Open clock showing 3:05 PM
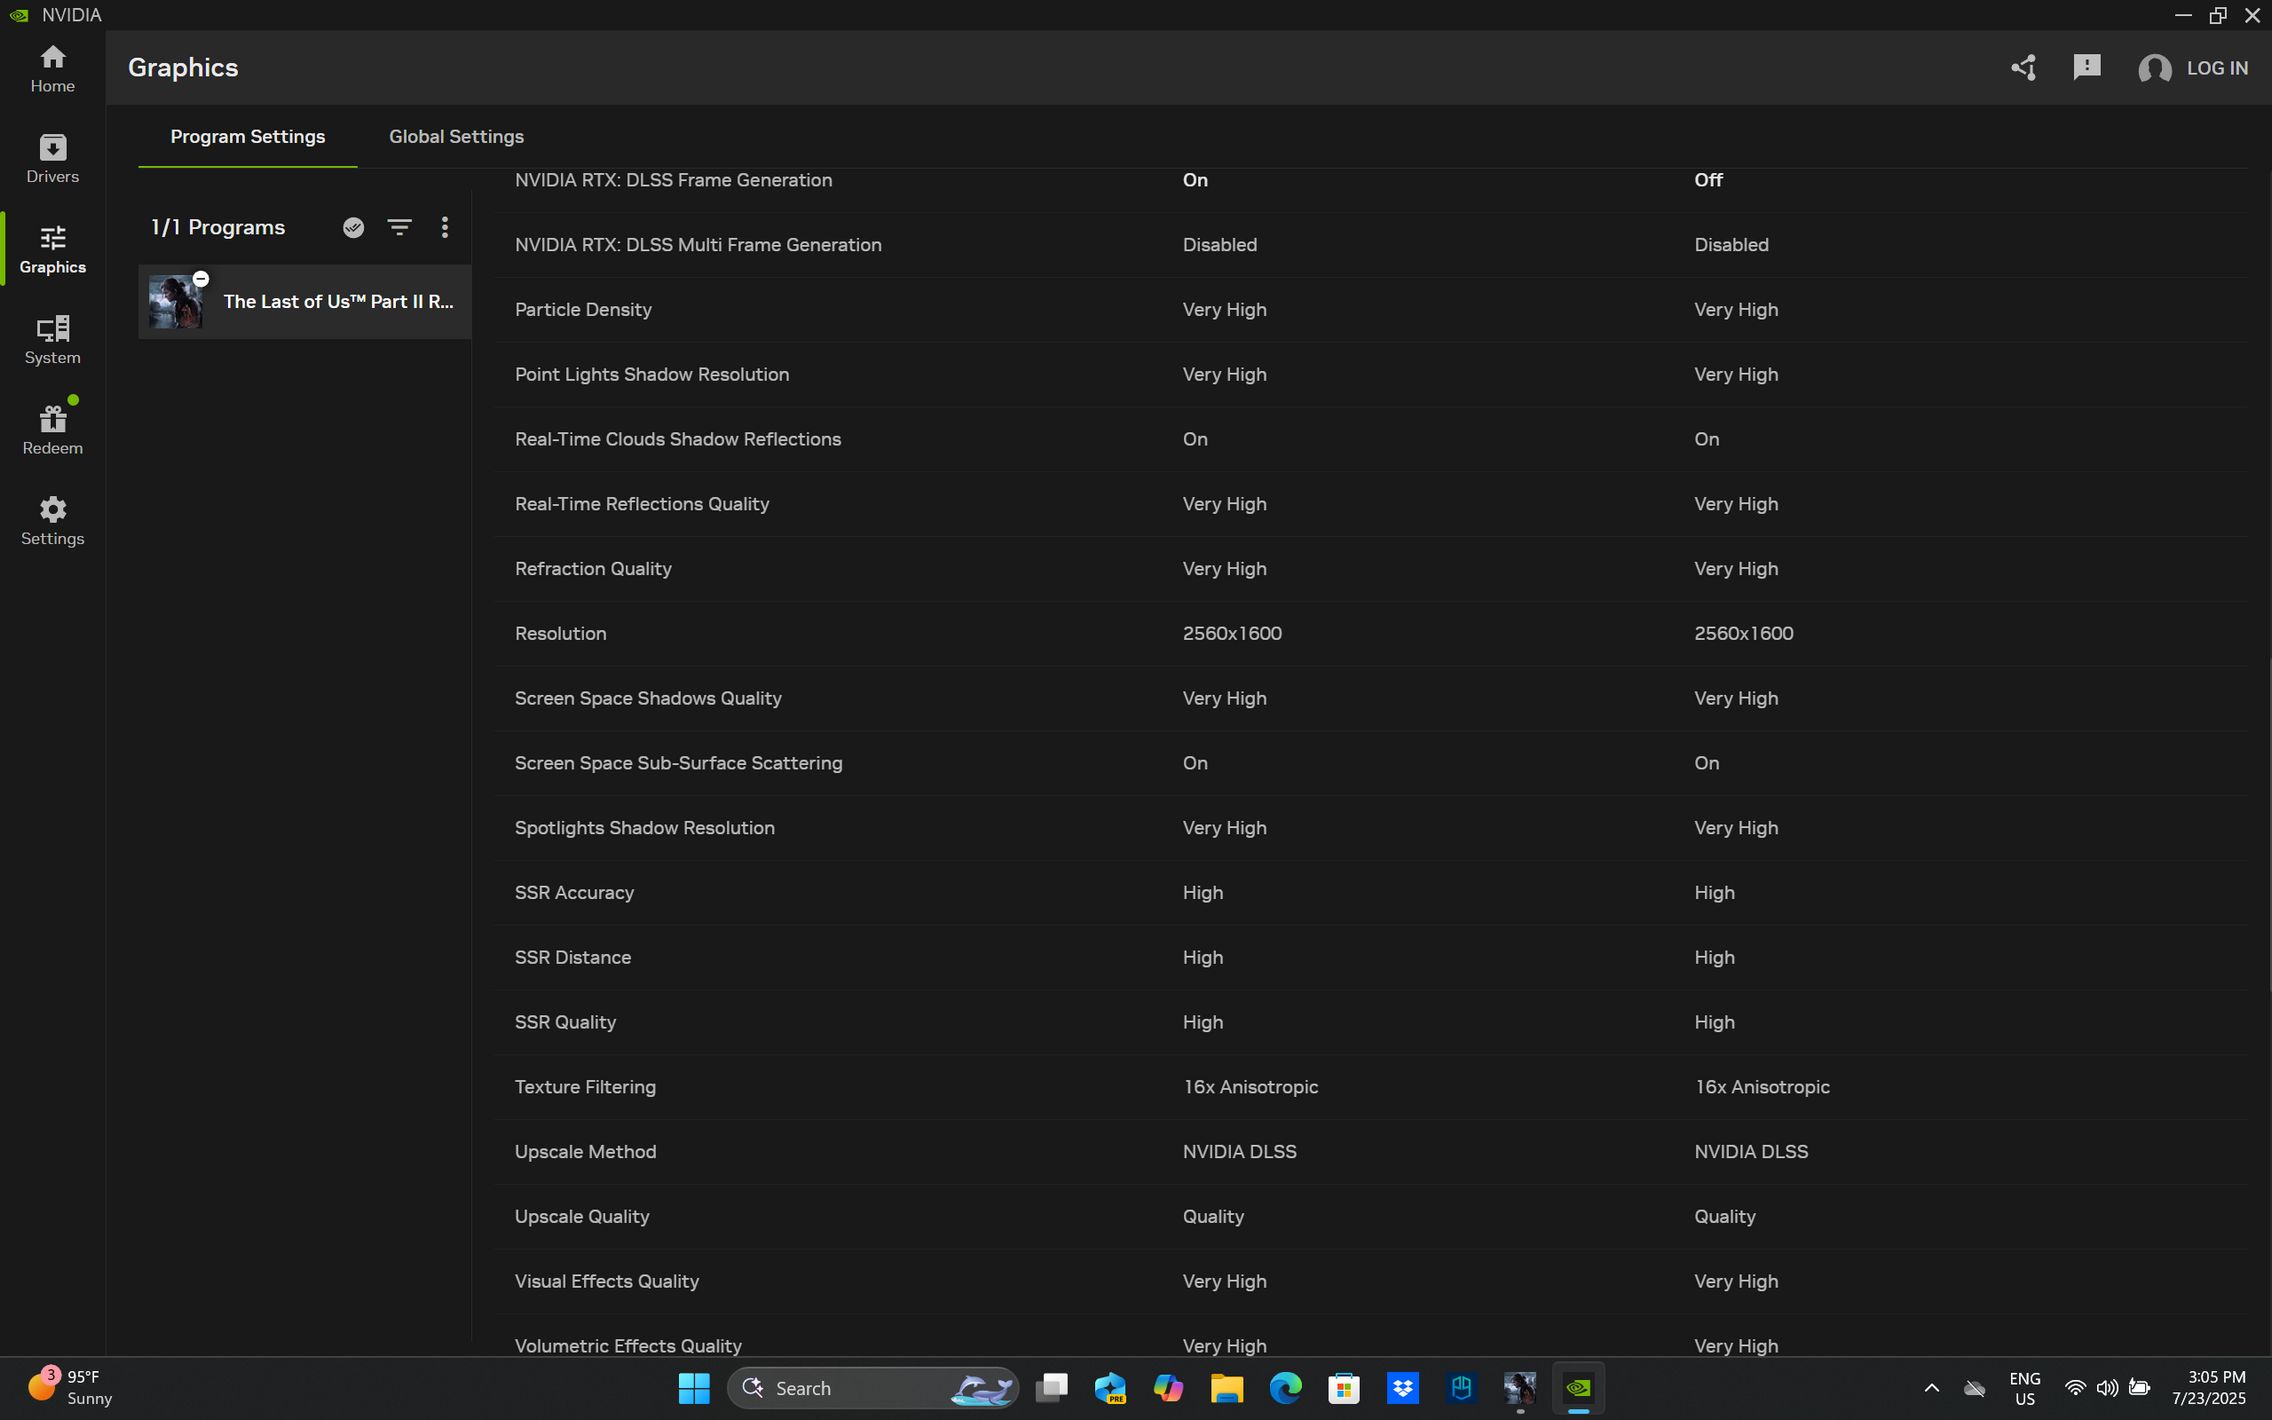The height and width of the screenshot is (1420, 2272). 2208,1388
